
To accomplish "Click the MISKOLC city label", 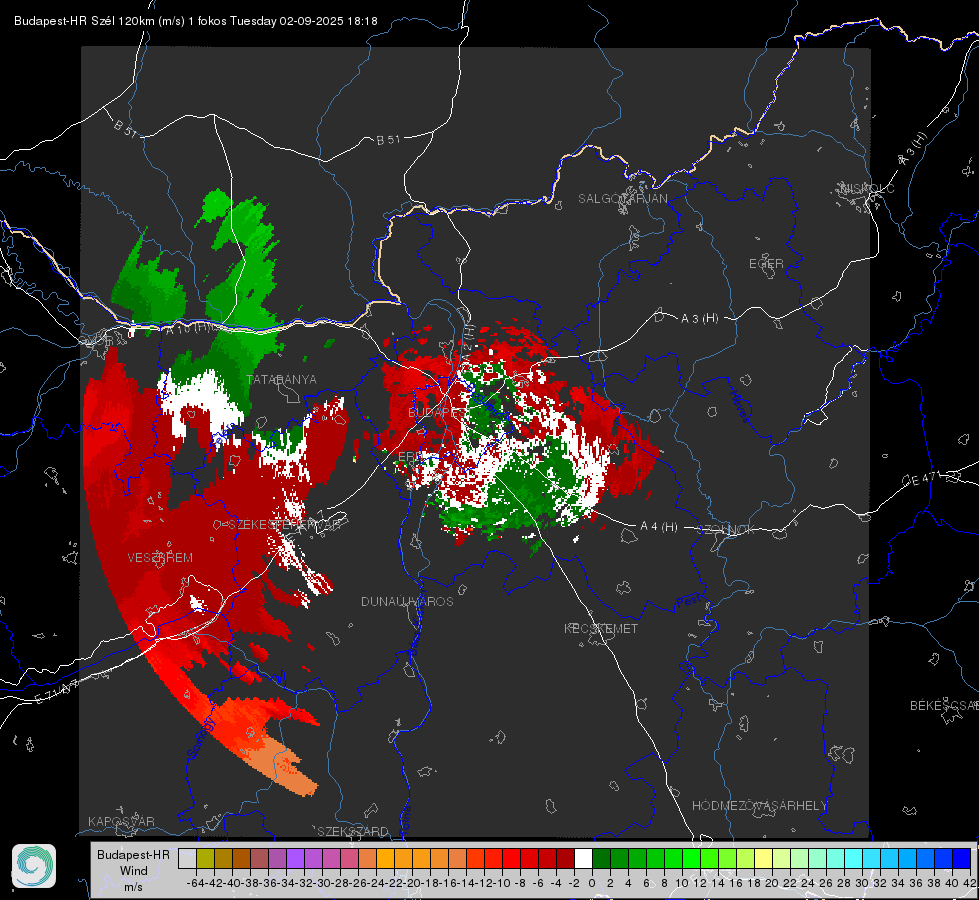I will (x=867, y=188).
